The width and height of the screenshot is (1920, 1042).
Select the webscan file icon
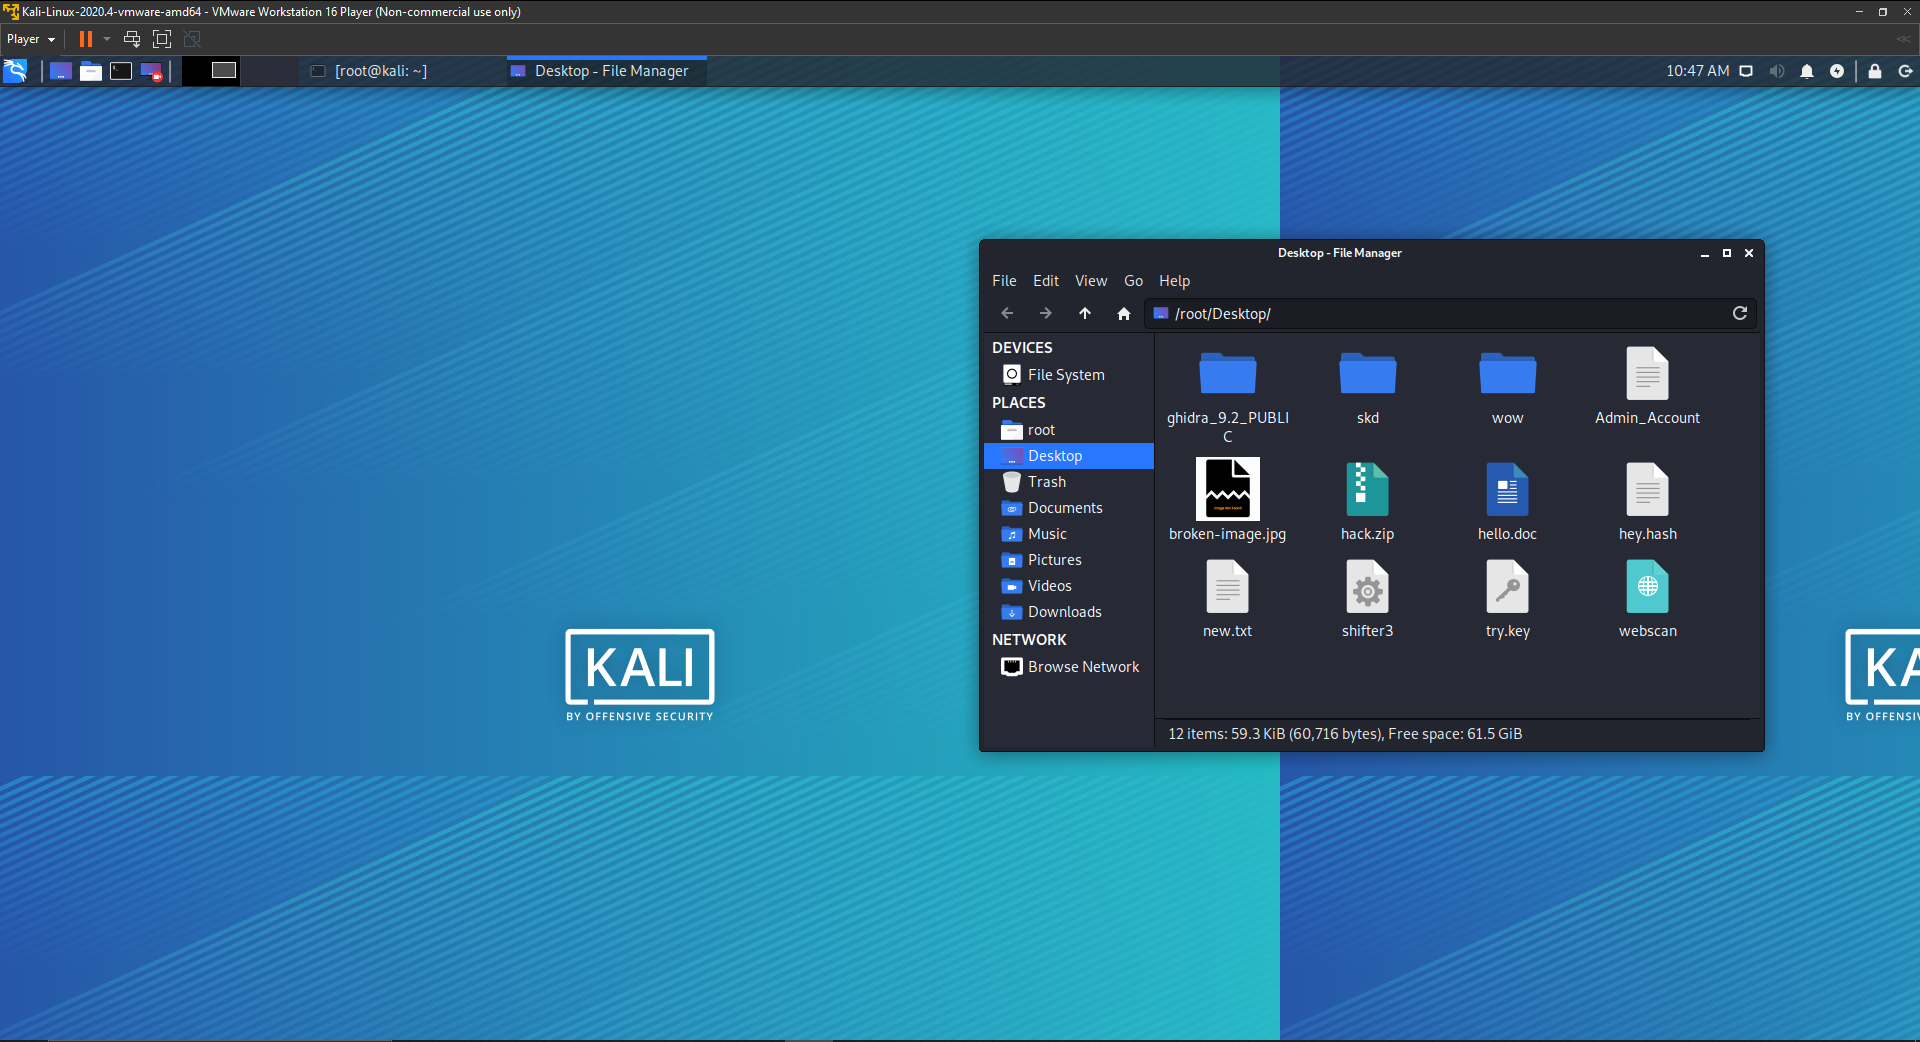click(1647, 588)
